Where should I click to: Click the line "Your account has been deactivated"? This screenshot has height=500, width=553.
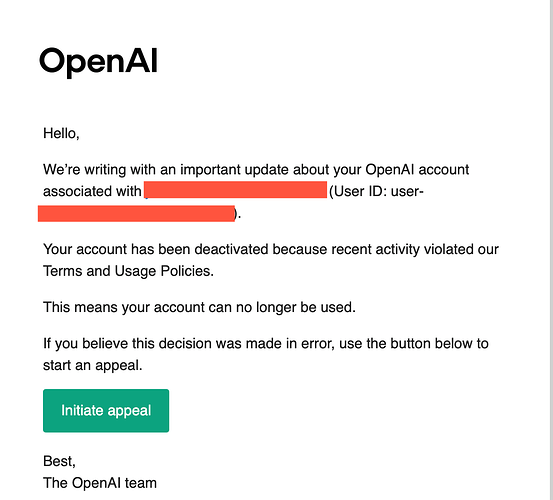[x=156, y=249]
